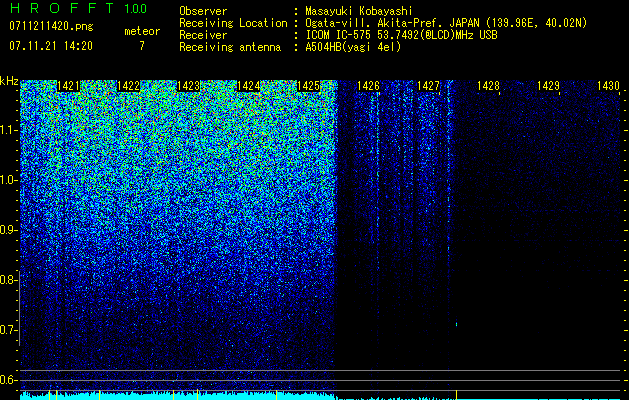
Task: Click the HROFFT 1.0.0 title text
Action: (x=78, y=8)
